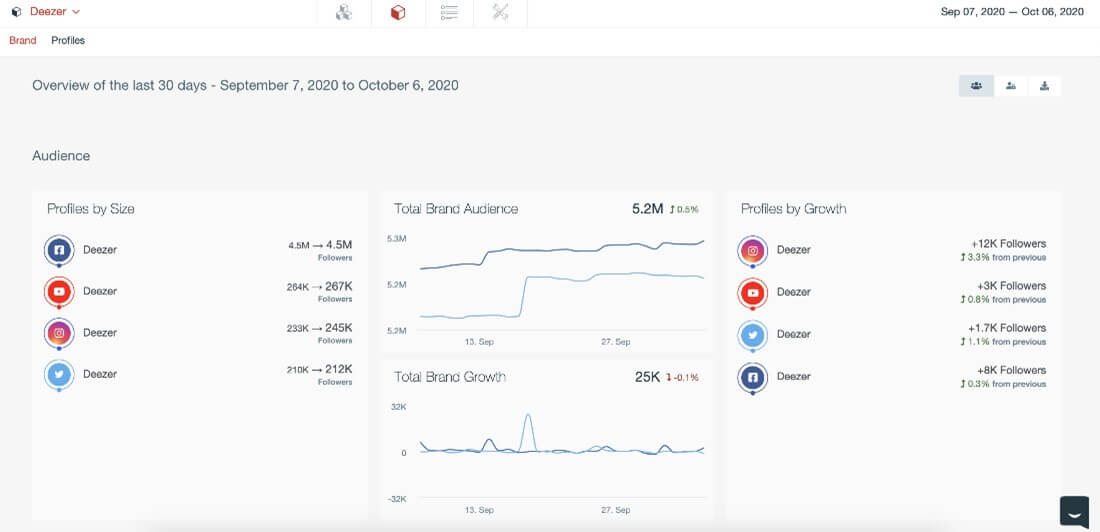Click Deezer Instagram name in Profiles by Size
This screenshot has width=1100, height=532.
coord(100,333)
